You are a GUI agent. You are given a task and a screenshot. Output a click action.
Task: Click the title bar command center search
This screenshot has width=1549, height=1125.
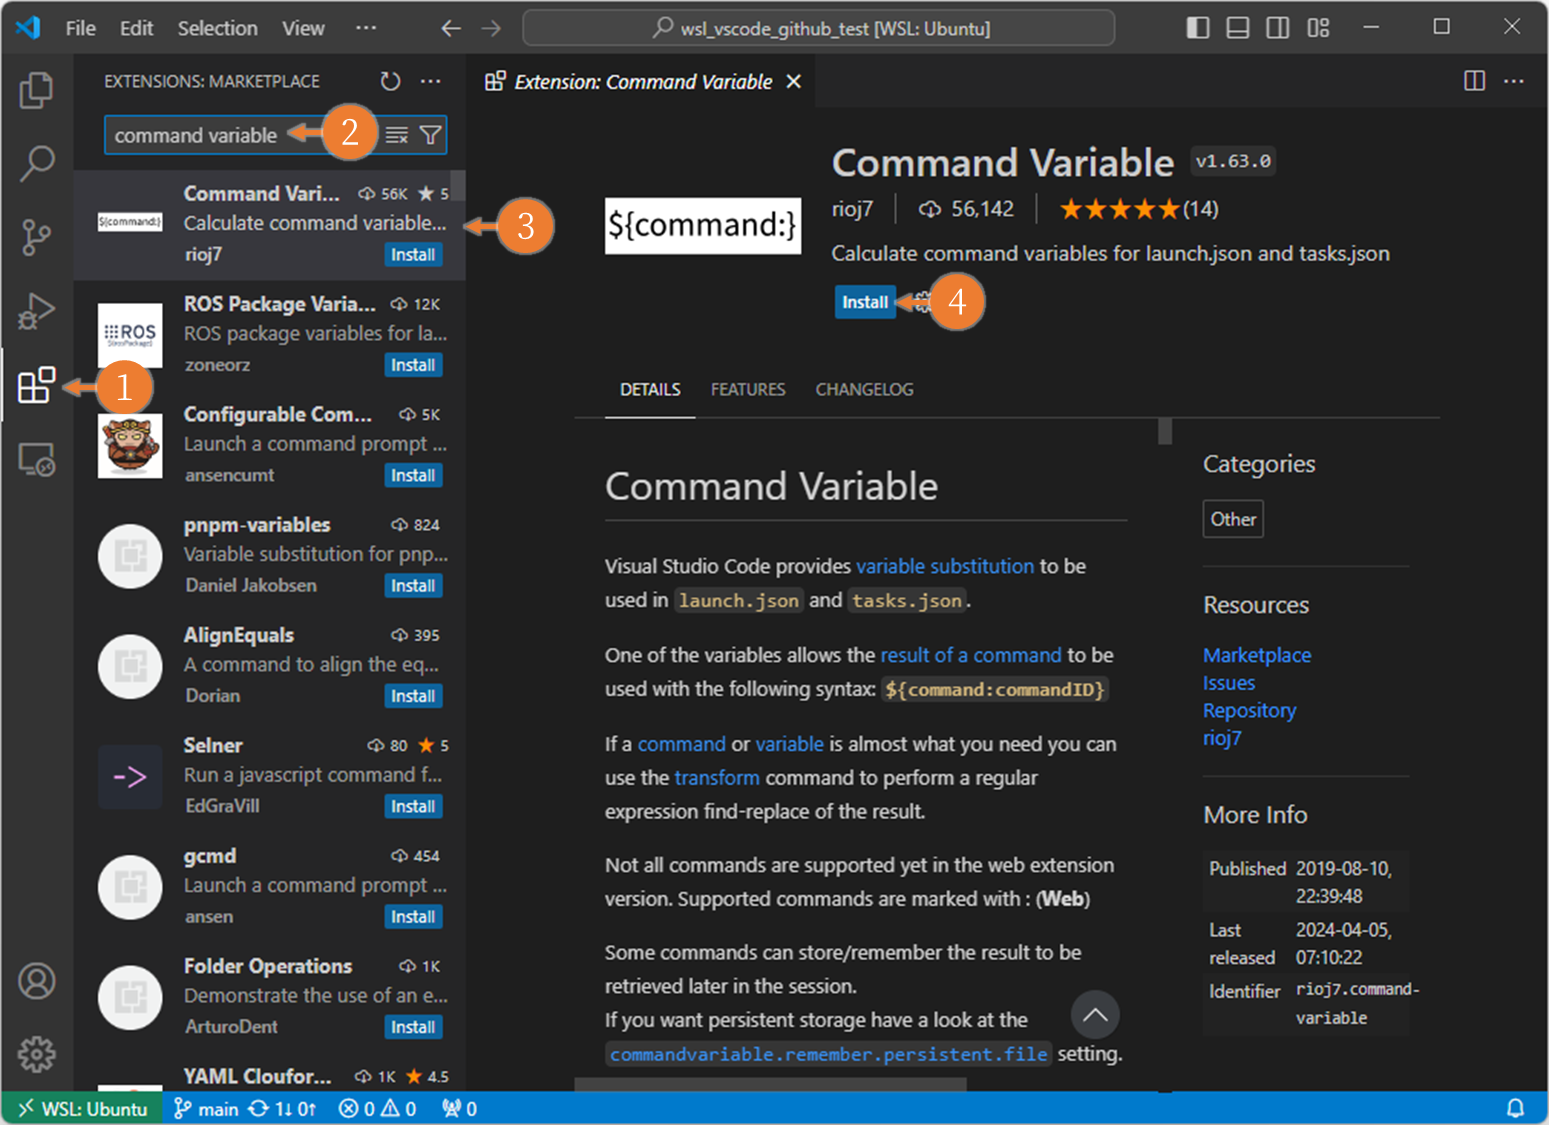pos(819,28)
